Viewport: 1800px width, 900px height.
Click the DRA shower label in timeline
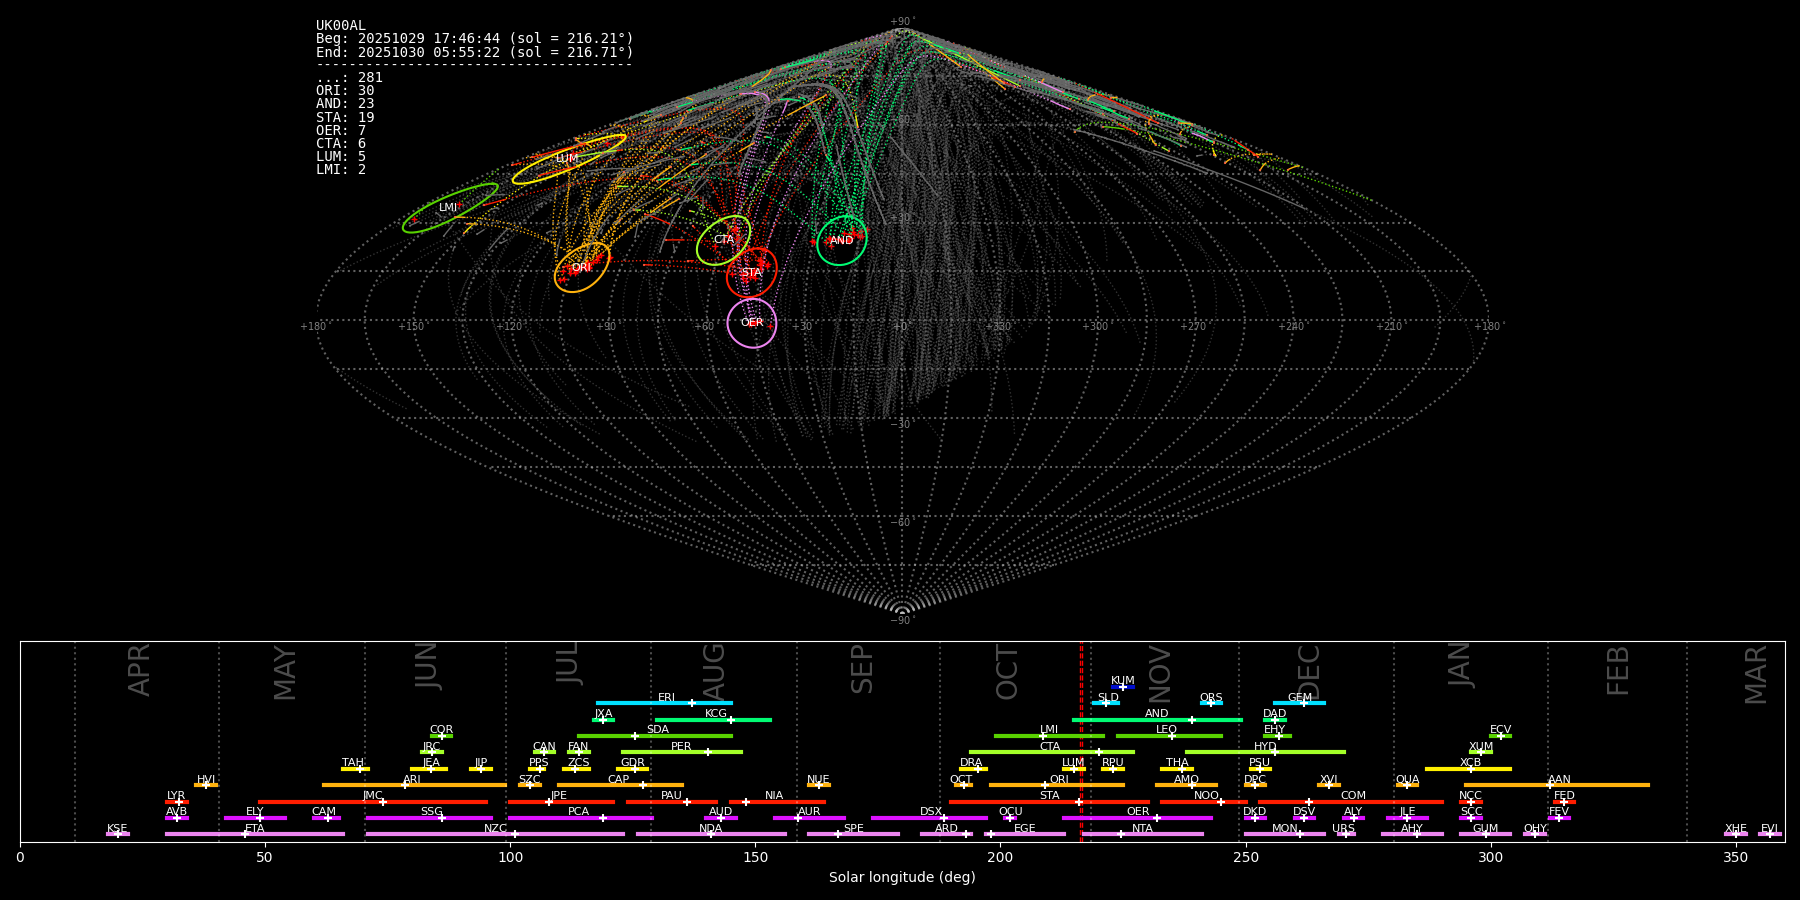(971, 763)
